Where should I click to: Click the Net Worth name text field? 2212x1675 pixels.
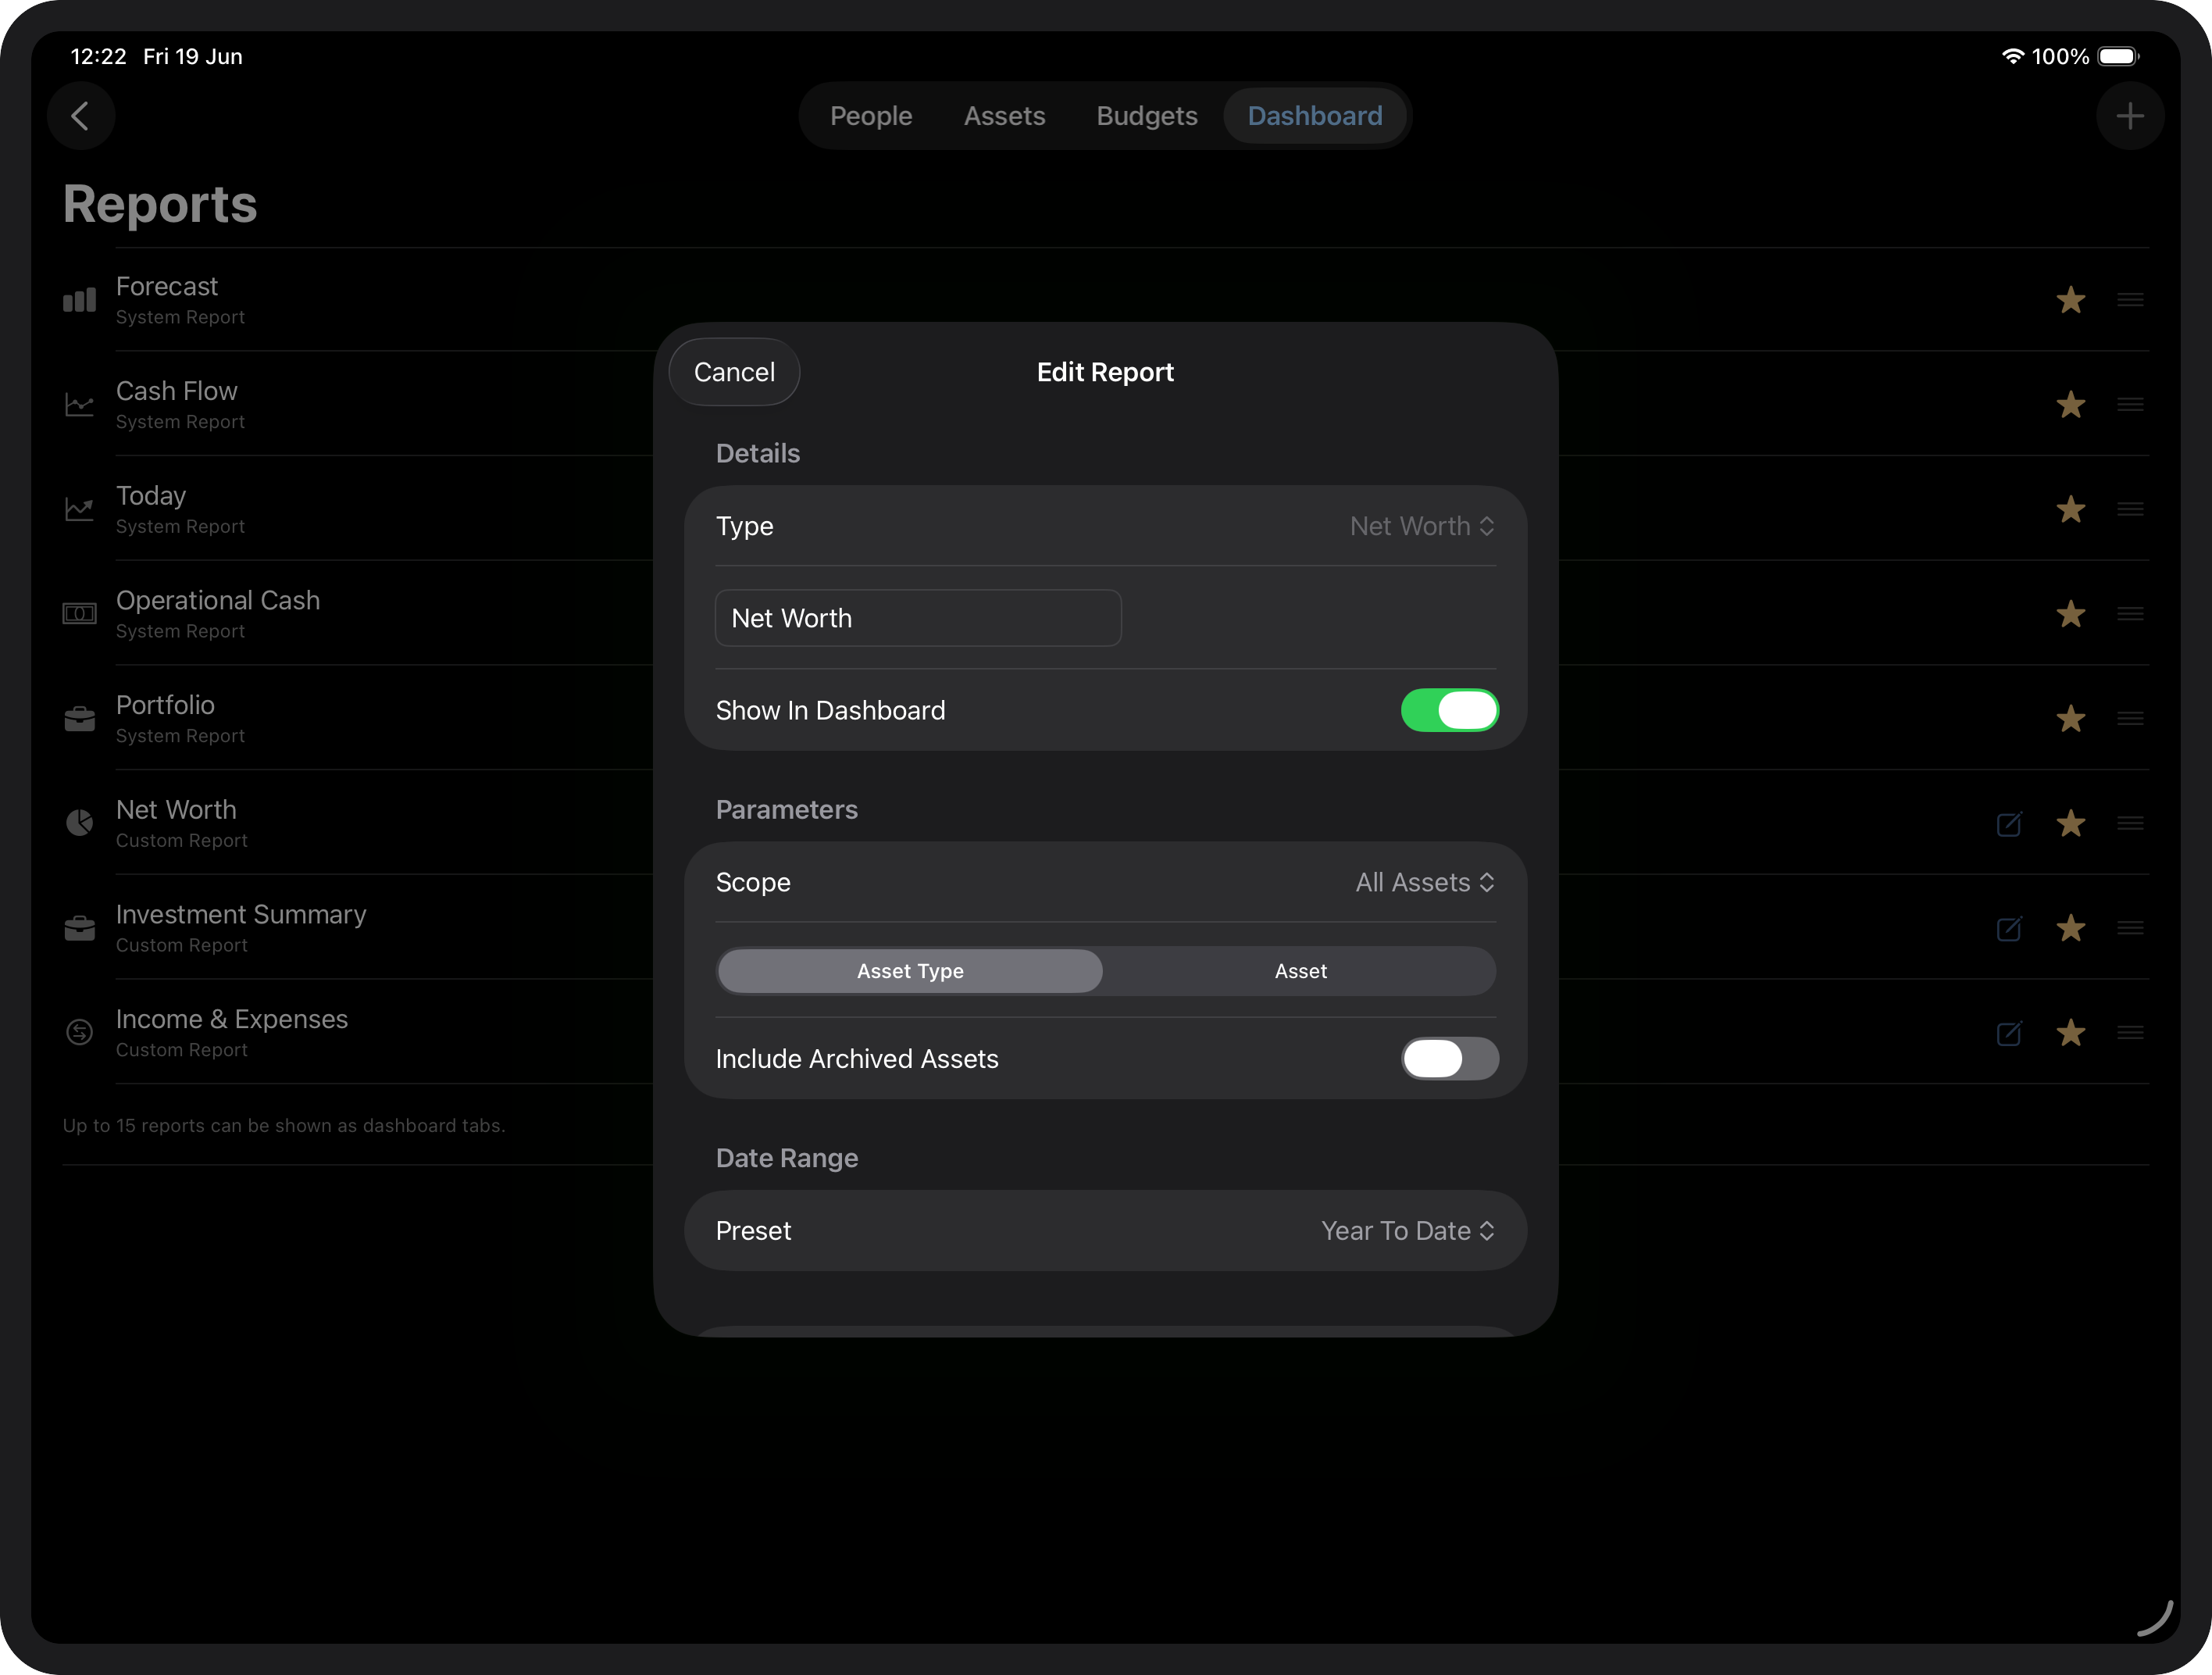click(918, 618)
